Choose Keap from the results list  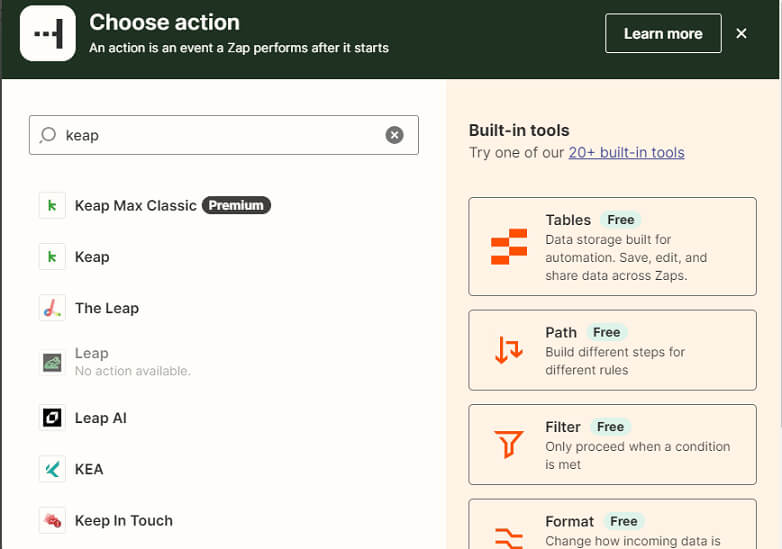[92, 257]
